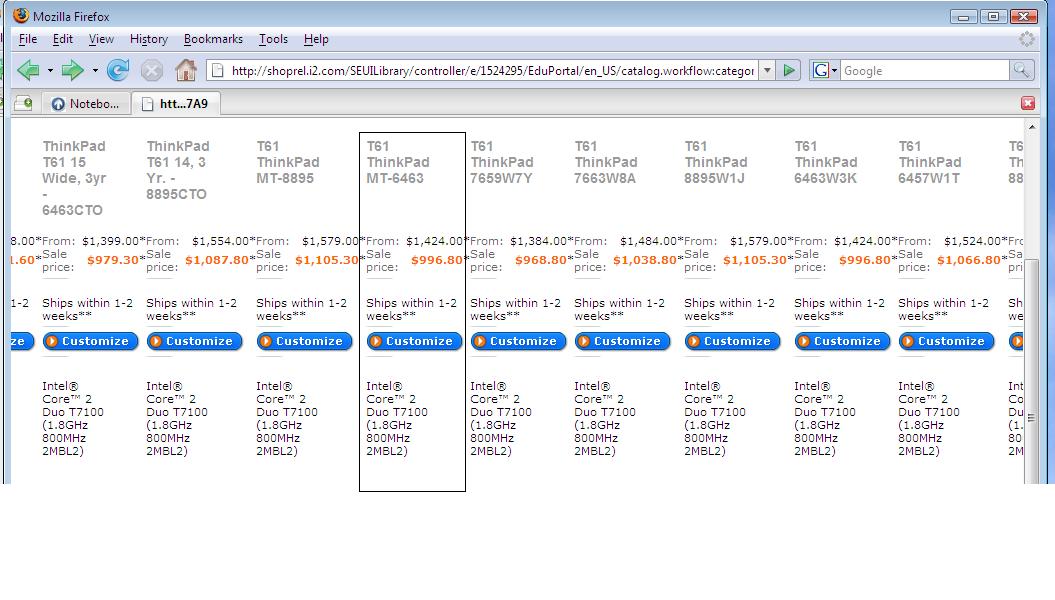Screen dimensions: 1055x600
Task: Open the Edit menu
Action: tap(63, 39)
